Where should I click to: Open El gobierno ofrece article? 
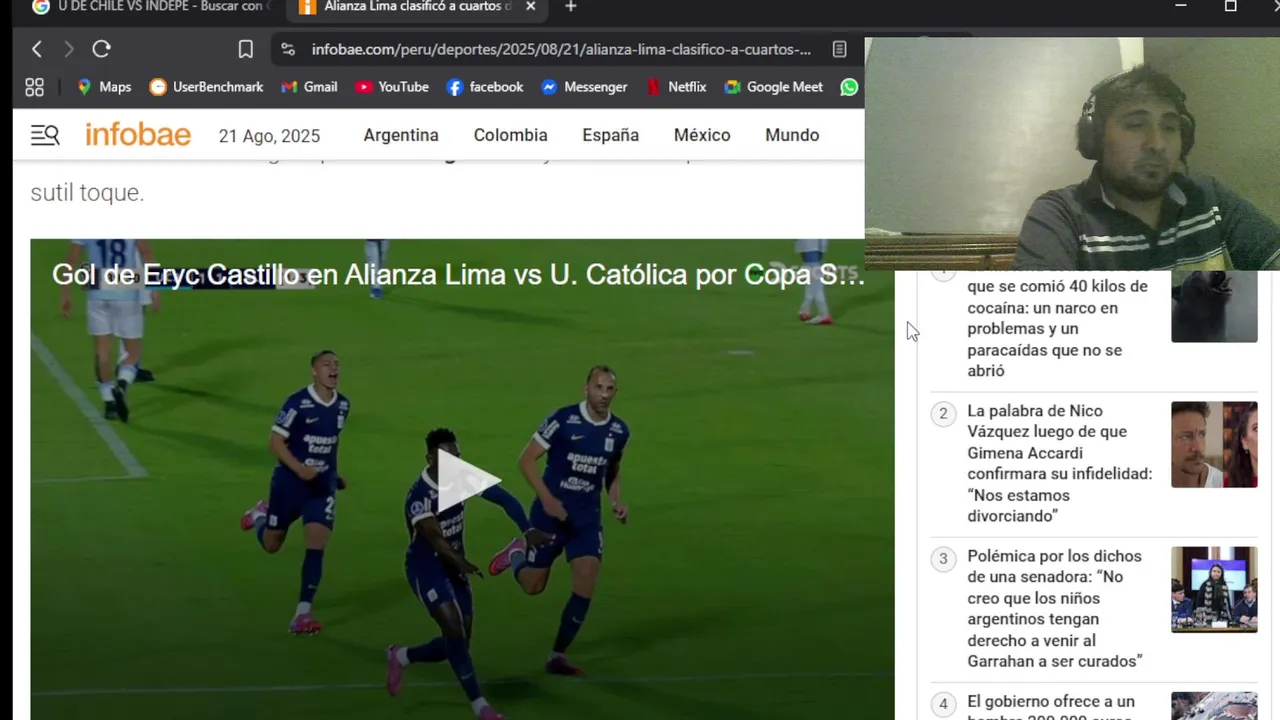[x=1051, y=705]
